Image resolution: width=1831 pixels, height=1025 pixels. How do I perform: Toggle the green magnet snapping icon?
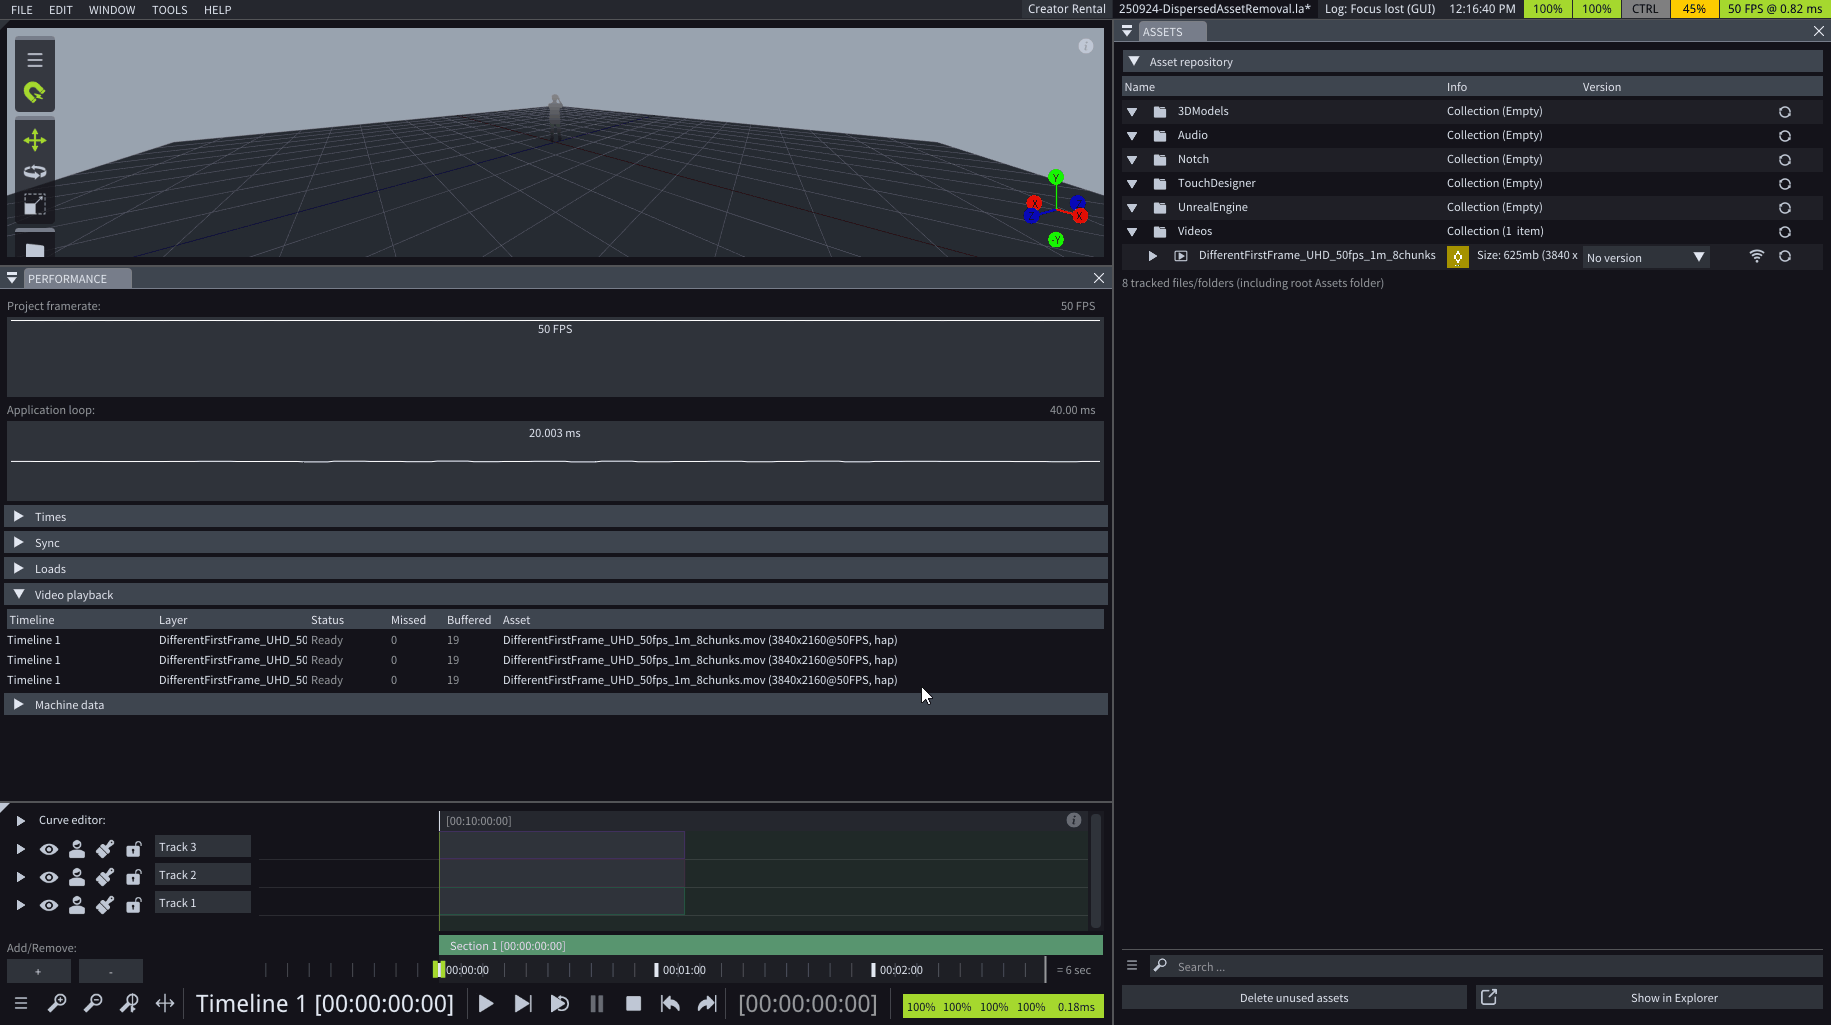[35, 93]
